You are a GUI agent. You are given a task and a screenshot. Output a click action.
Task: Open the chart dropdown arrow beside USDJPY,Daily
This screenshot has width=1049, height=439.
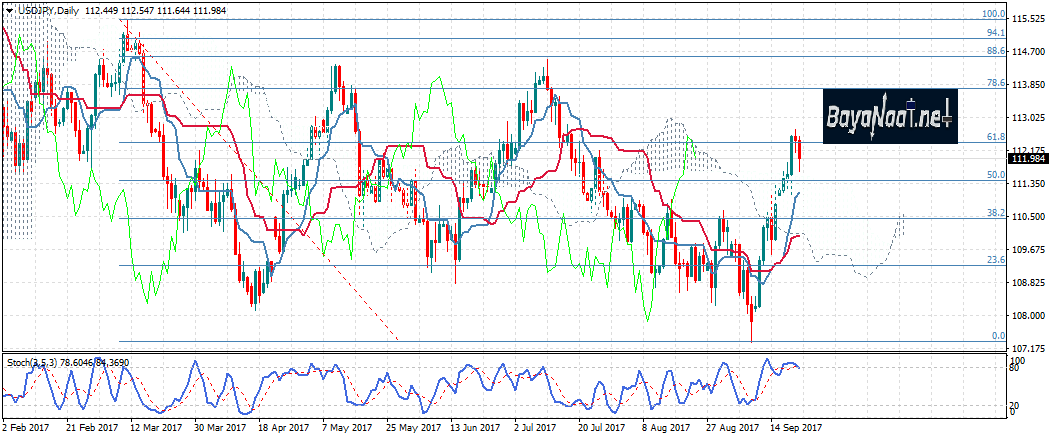click(9, 9)
